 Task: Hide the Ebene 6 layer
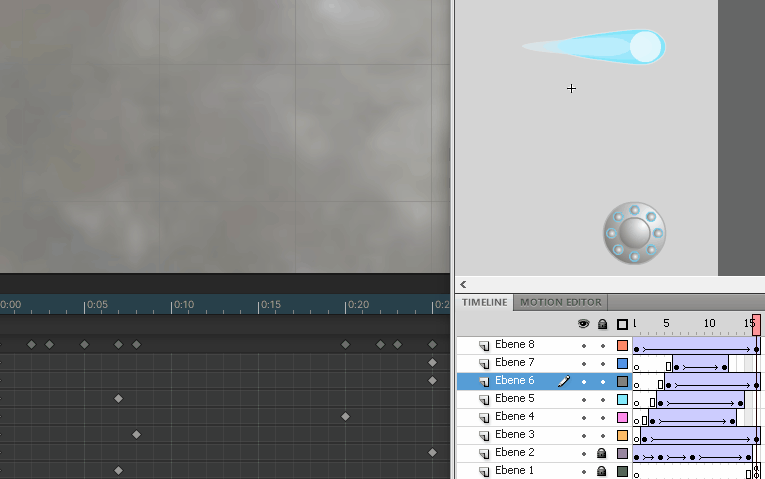[584, 382]
